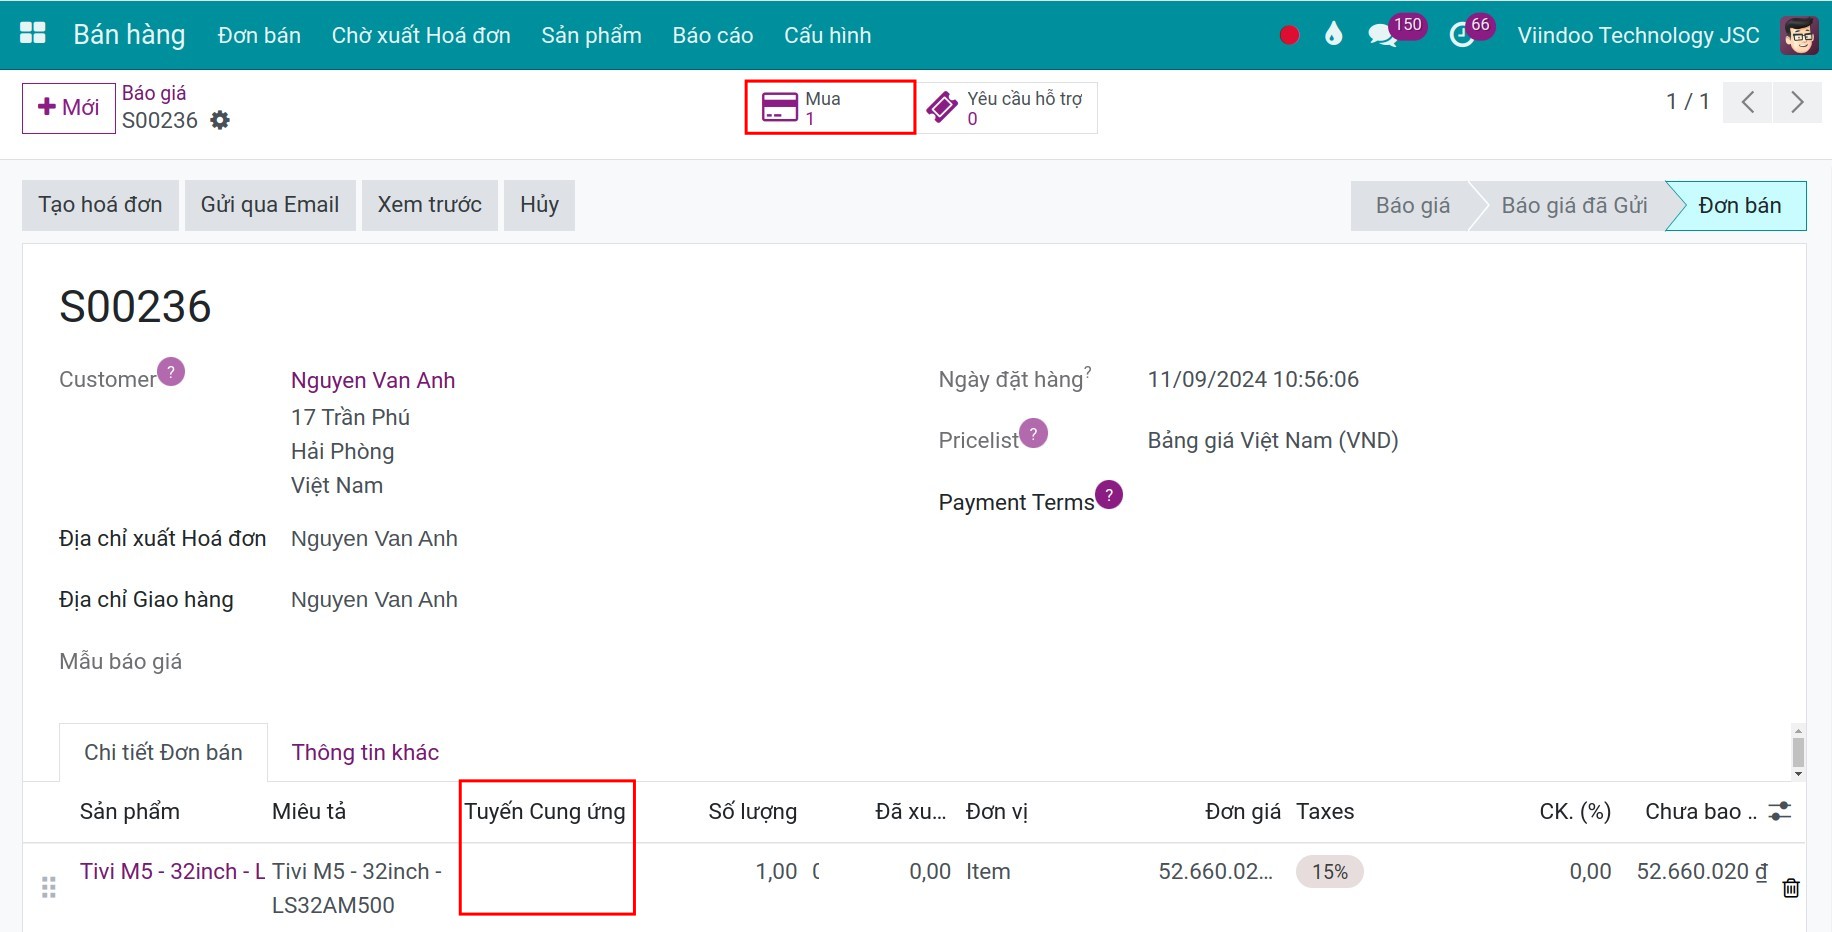Open Chờ xuất Hoá đơn menu
This screenshot has width=1832, height=932.
tap(421, 35)
